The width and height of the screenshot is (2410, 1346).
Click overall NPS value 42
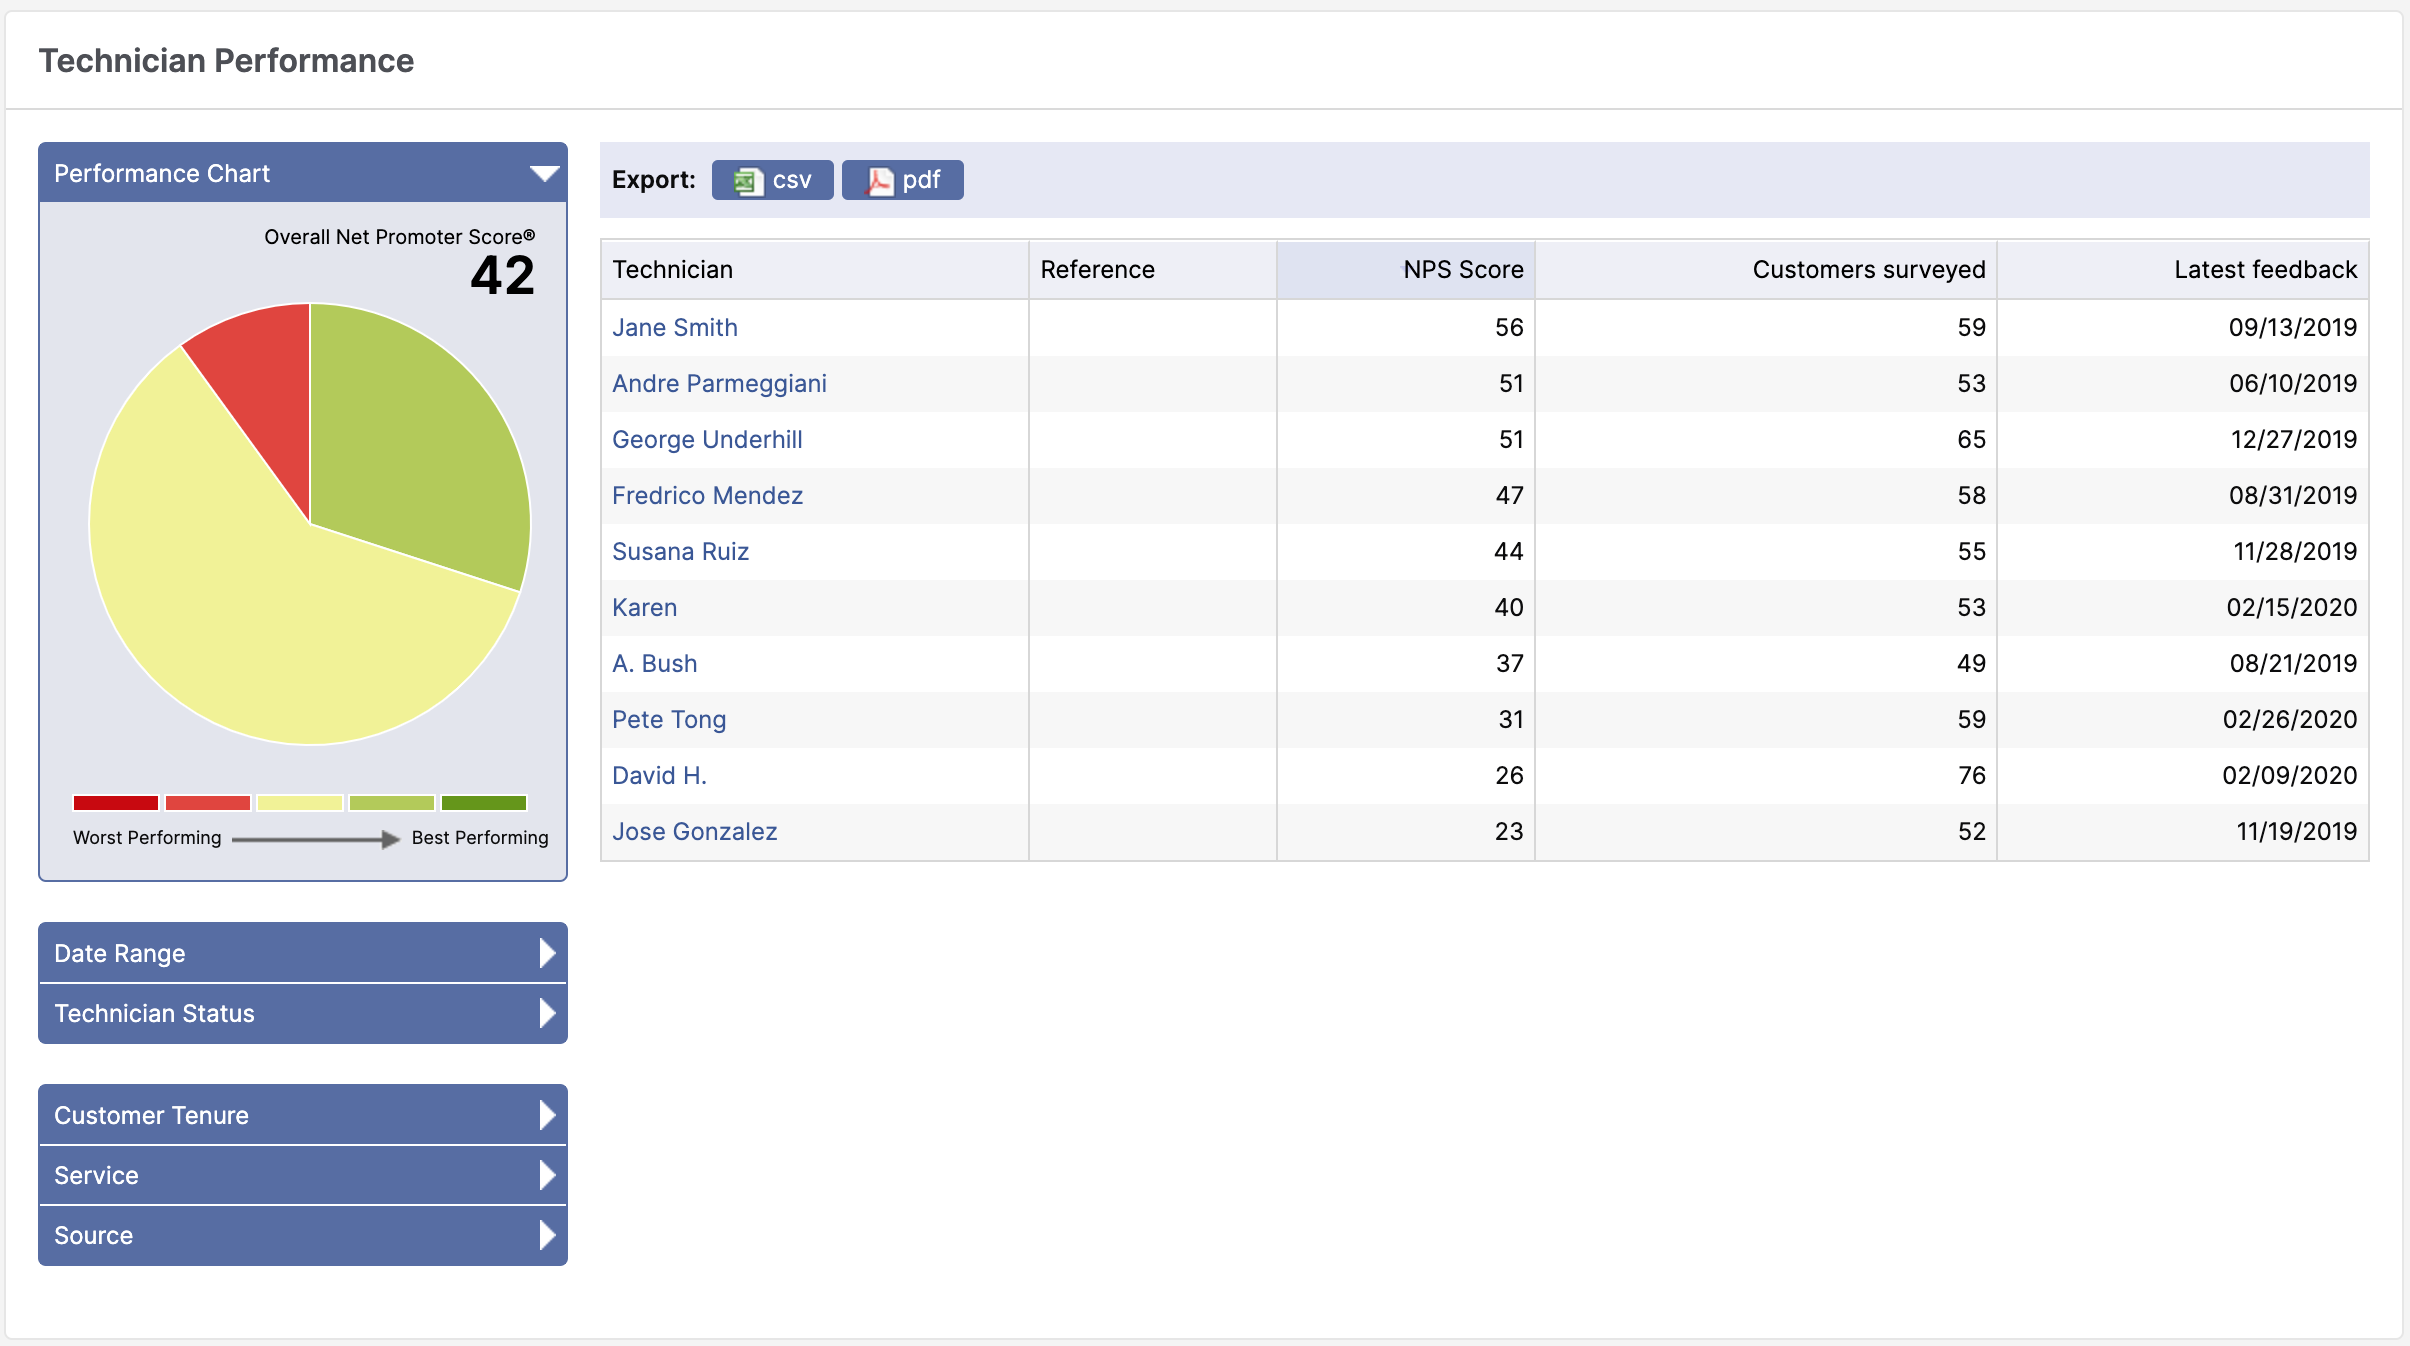tap(502, 275)
